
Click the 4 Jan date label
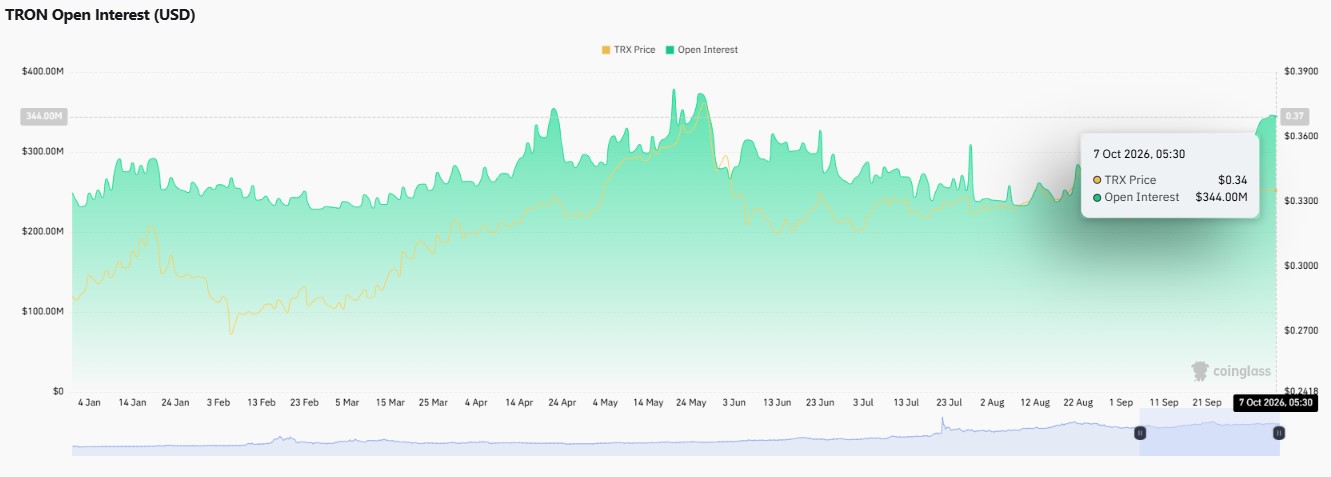[89, 402]
